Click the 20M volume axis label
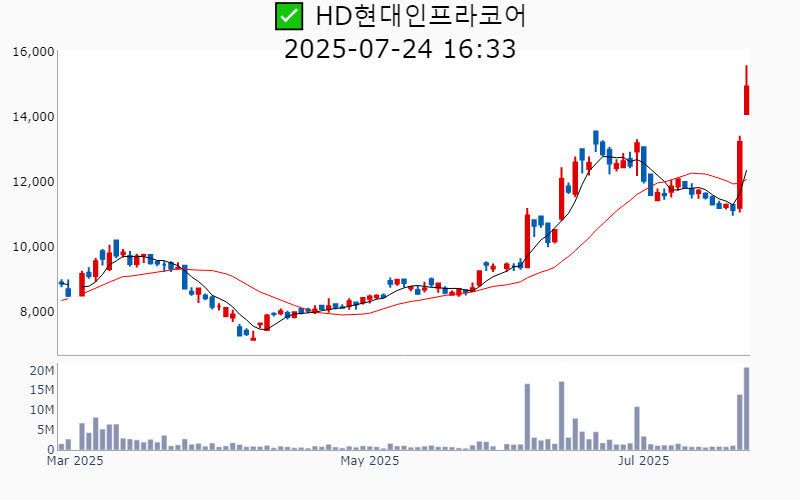This screenshot has height=500, width=800. 42,371
